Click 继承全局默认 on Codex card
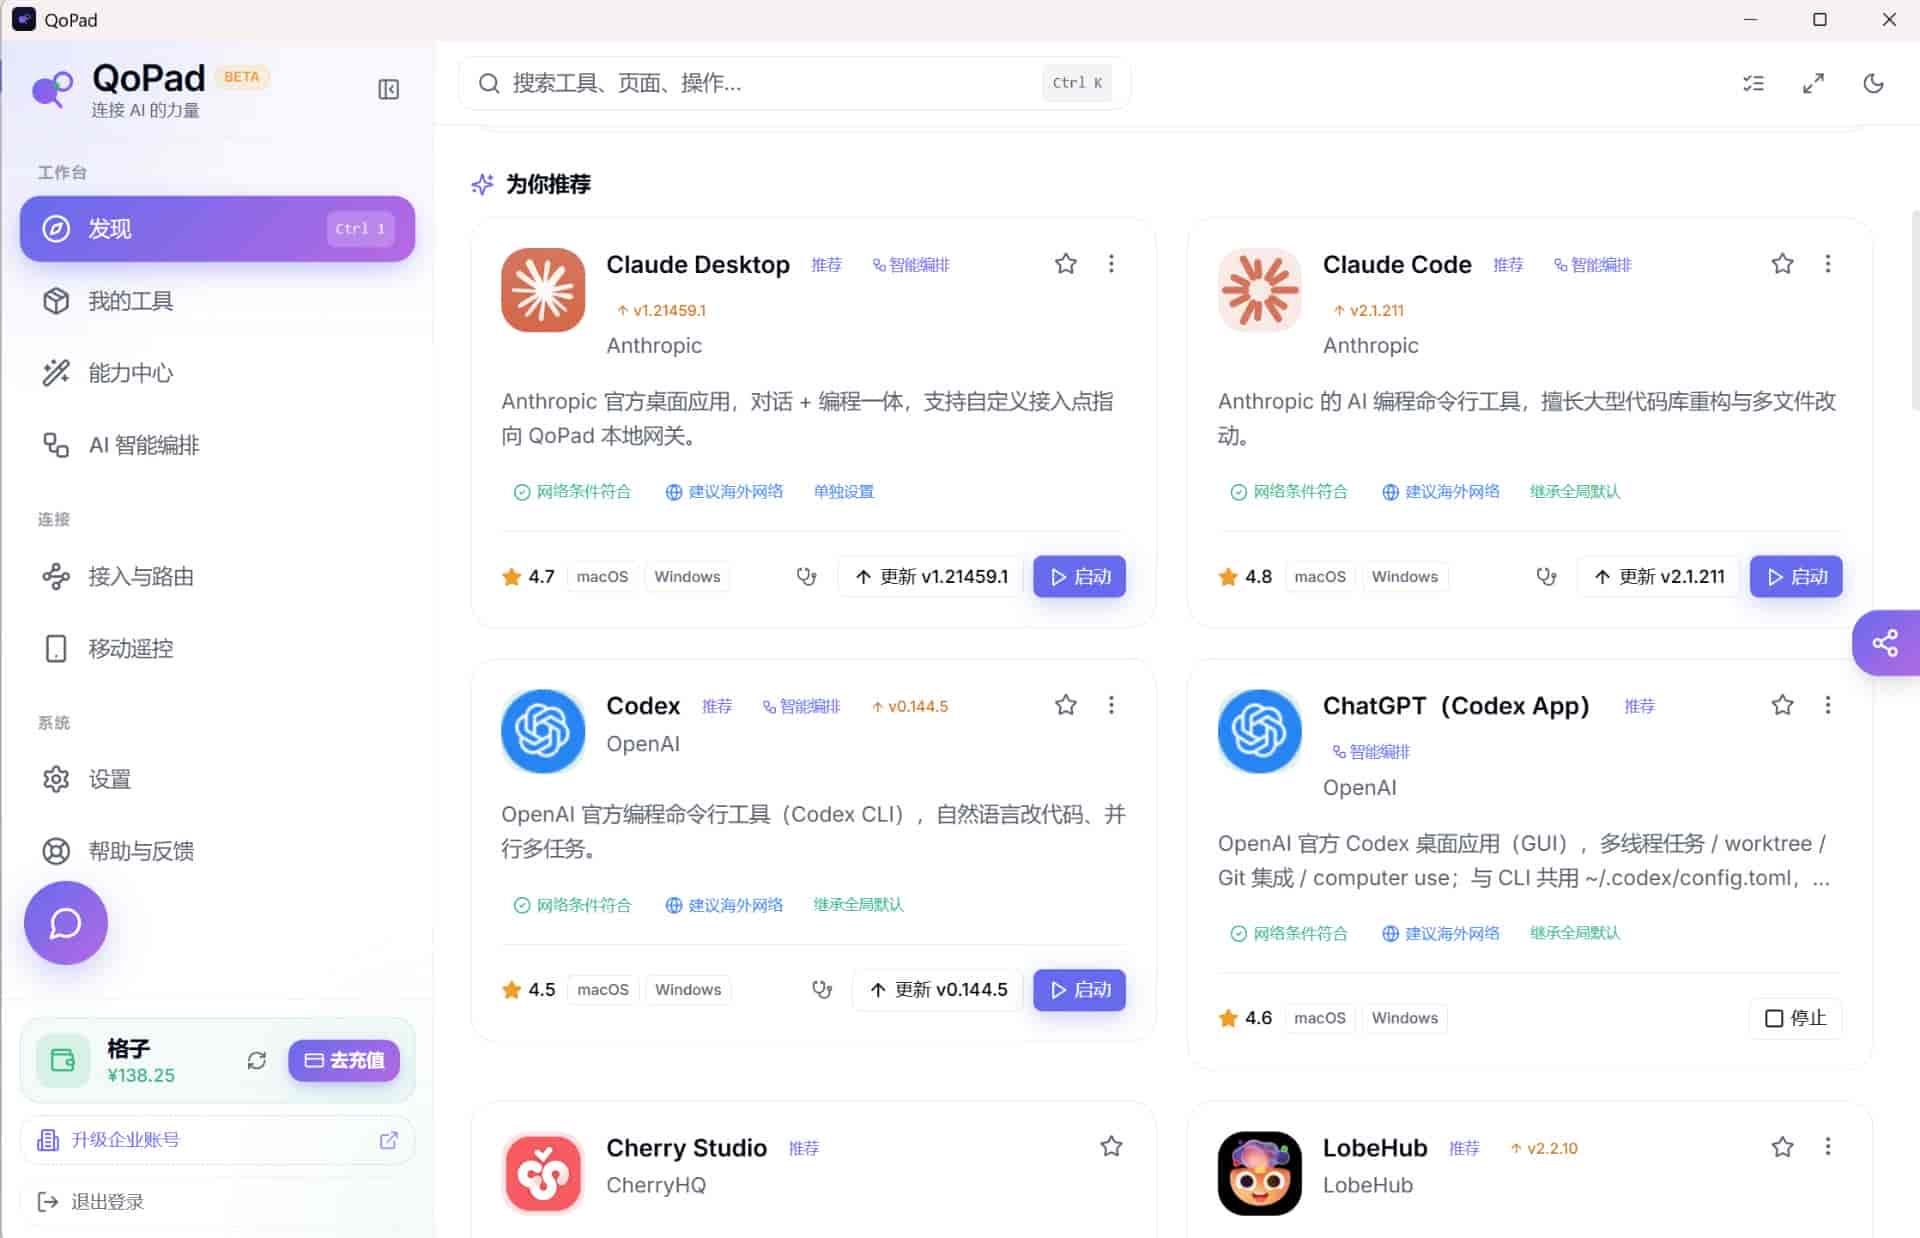The image size is (1920, 1238). tap(858, 904)
